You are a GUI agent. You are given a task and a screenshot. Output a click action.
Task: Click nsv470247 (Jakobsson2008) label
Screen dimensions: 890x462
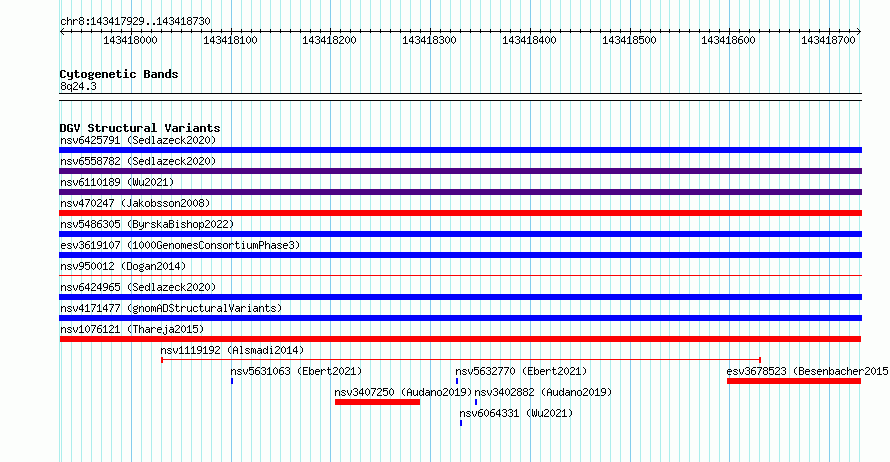(135, 203)
